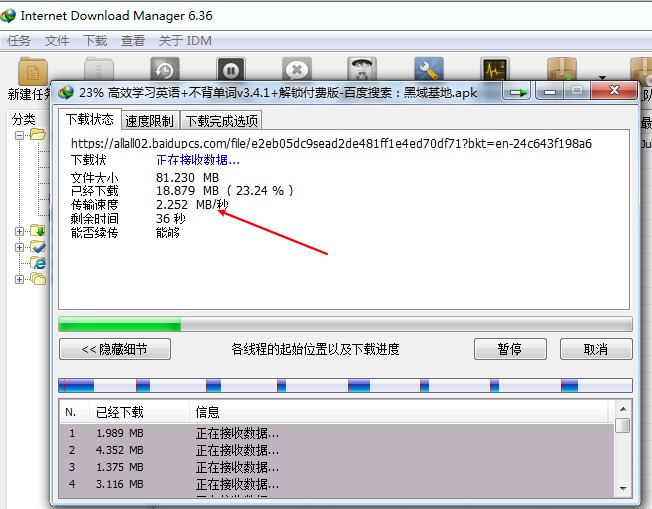Collapse the top category tree node
This screenshot has width=652, height=509.
coord(19,135)
